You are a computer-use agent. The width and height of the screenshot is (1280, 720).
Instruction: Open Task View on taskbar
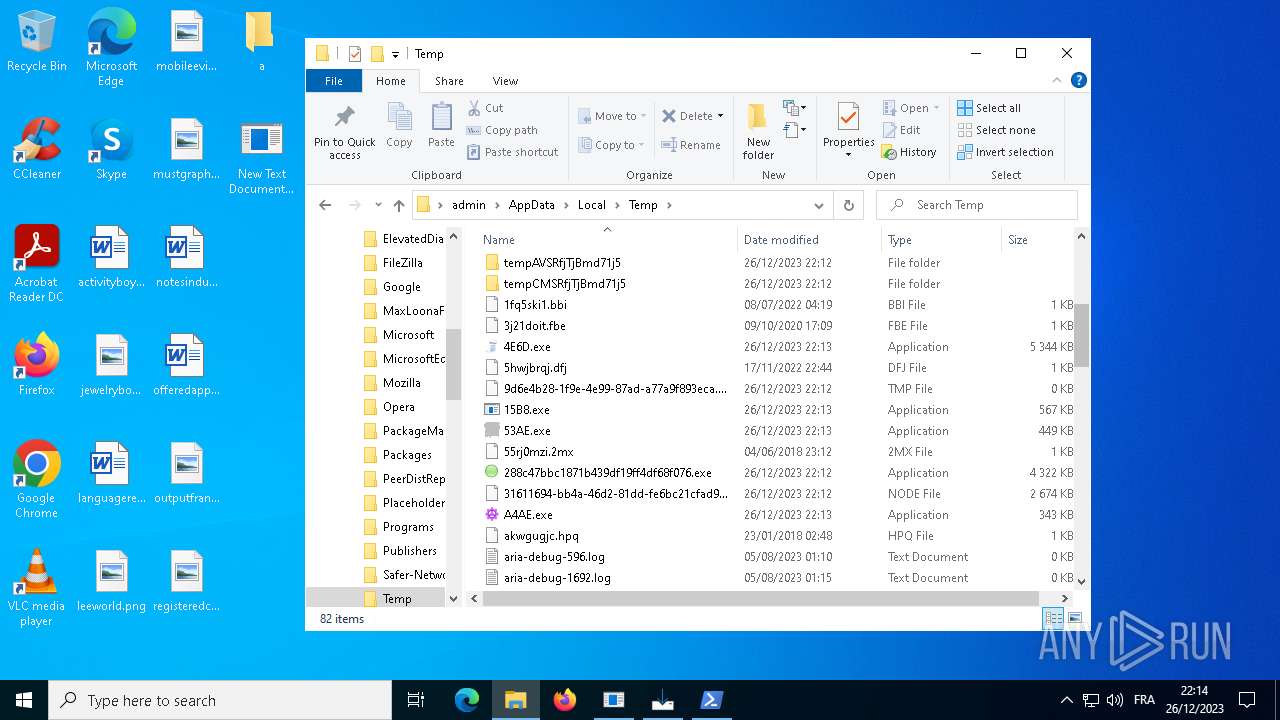(x=416, y=700)
